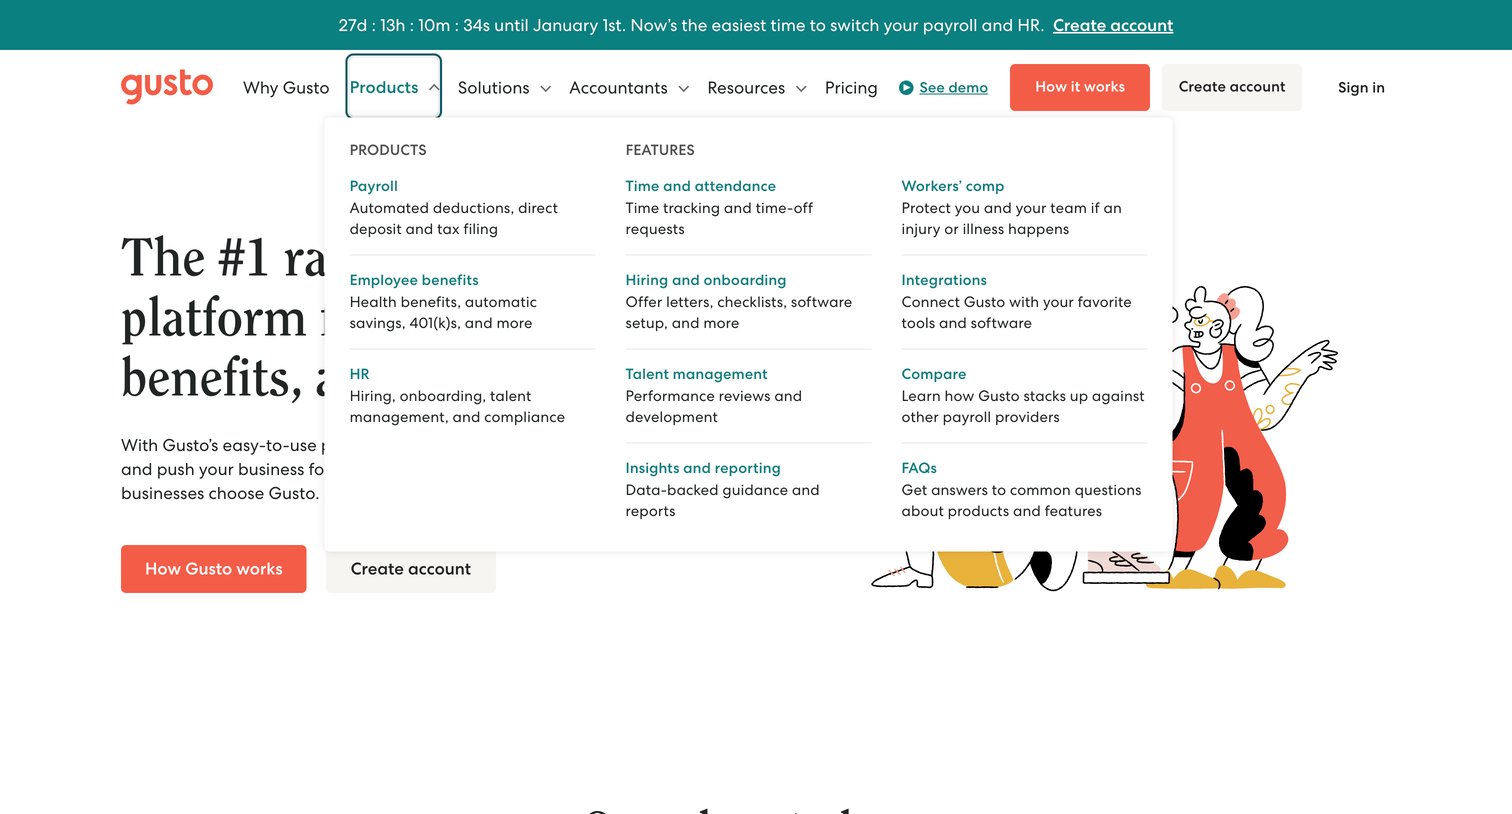Select the Products nav item
Image resolution: width=1512 pixels, height=814 pixels.
coord(384,88)
